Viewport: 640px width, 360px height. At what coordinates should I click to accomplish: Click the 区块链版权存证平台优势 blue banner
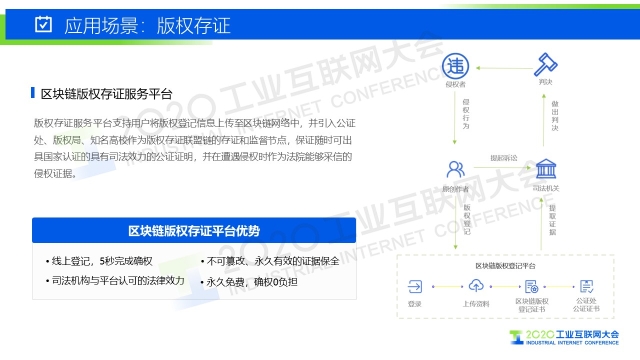point(194,231)
